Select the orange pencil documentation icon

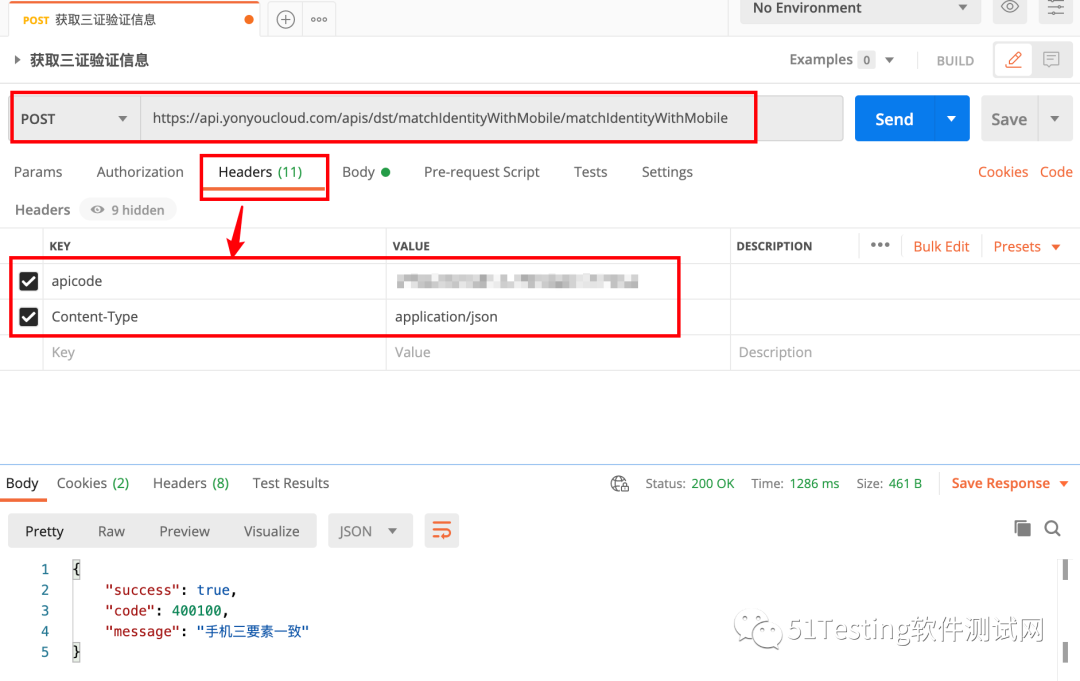pyautogui.click(x=1012, y=59)
